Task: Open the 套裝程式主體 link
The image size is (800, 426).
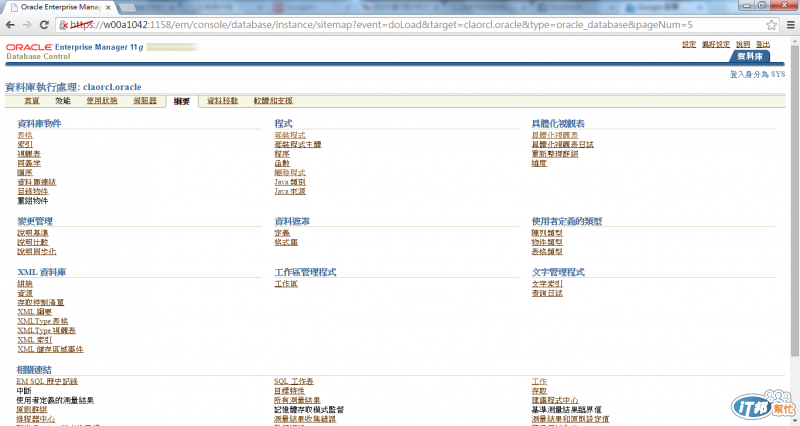Action: tap(298, 144)
